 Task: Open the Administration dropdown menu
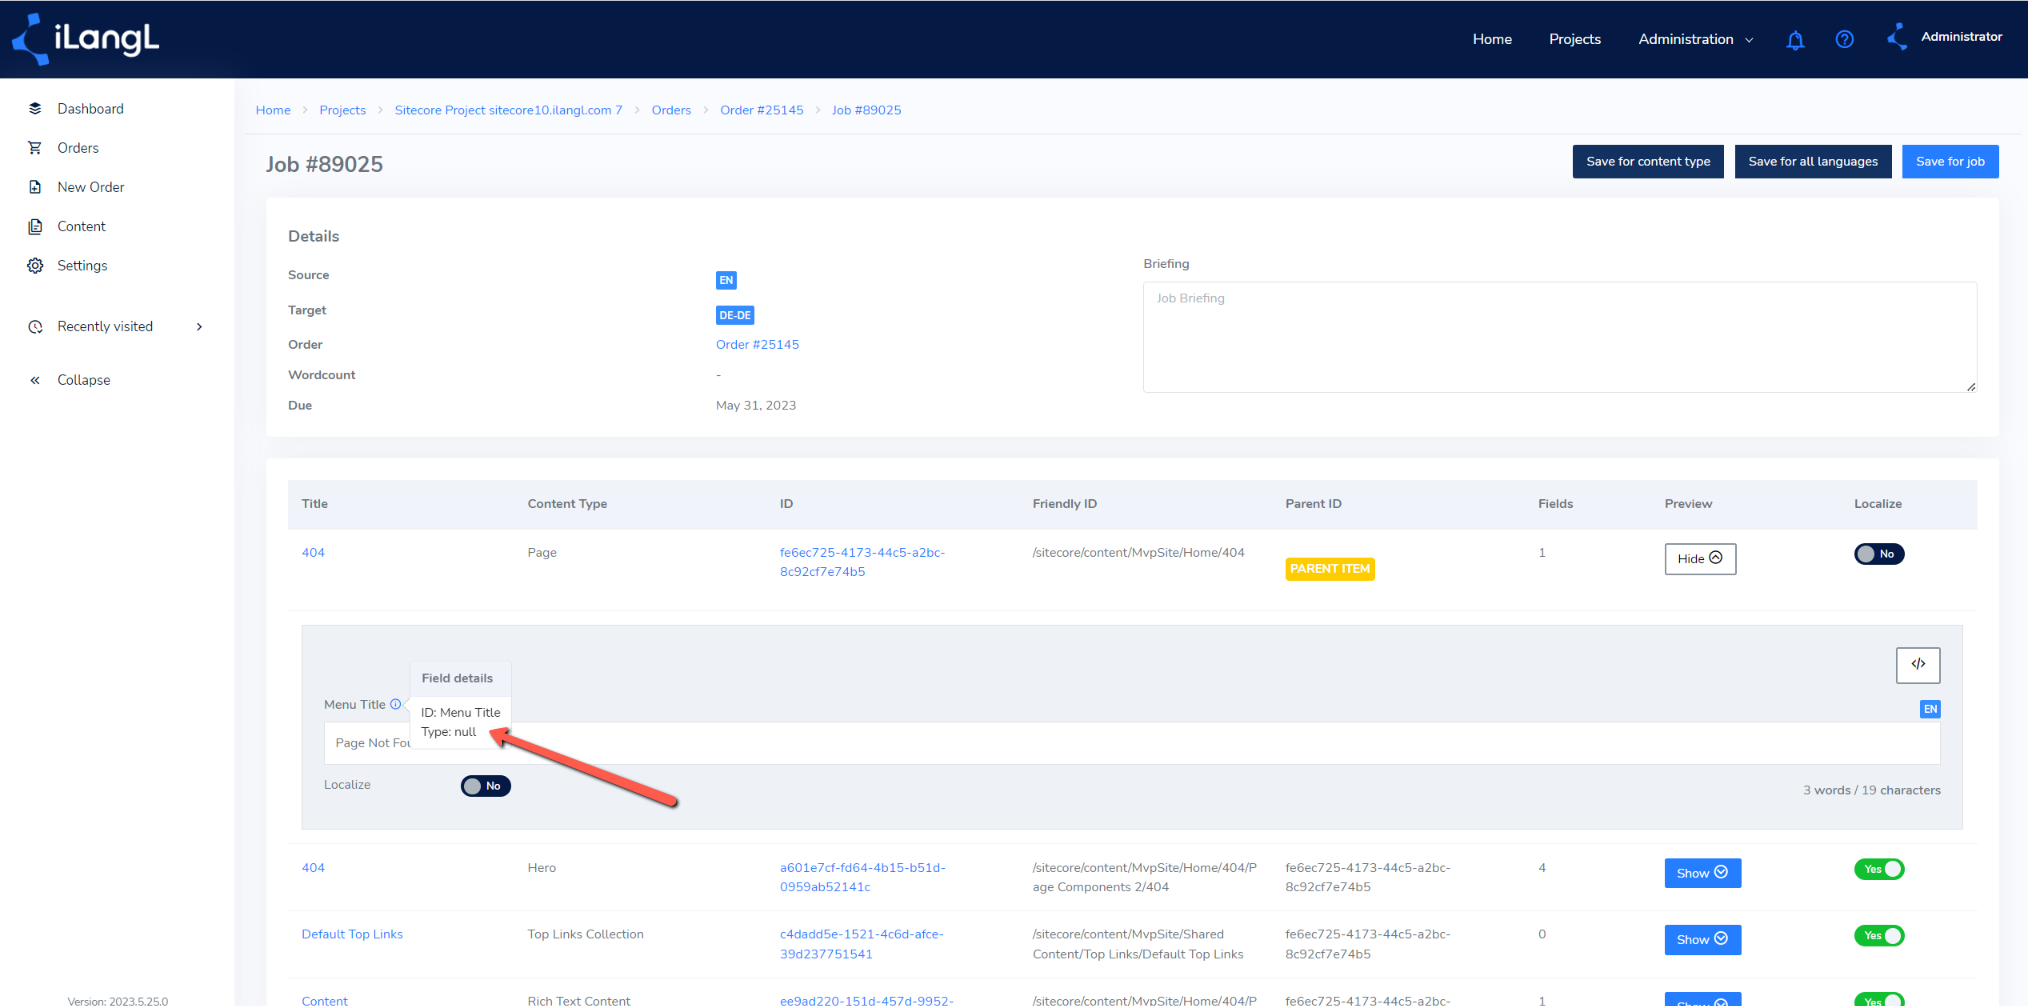point(1695,39)
